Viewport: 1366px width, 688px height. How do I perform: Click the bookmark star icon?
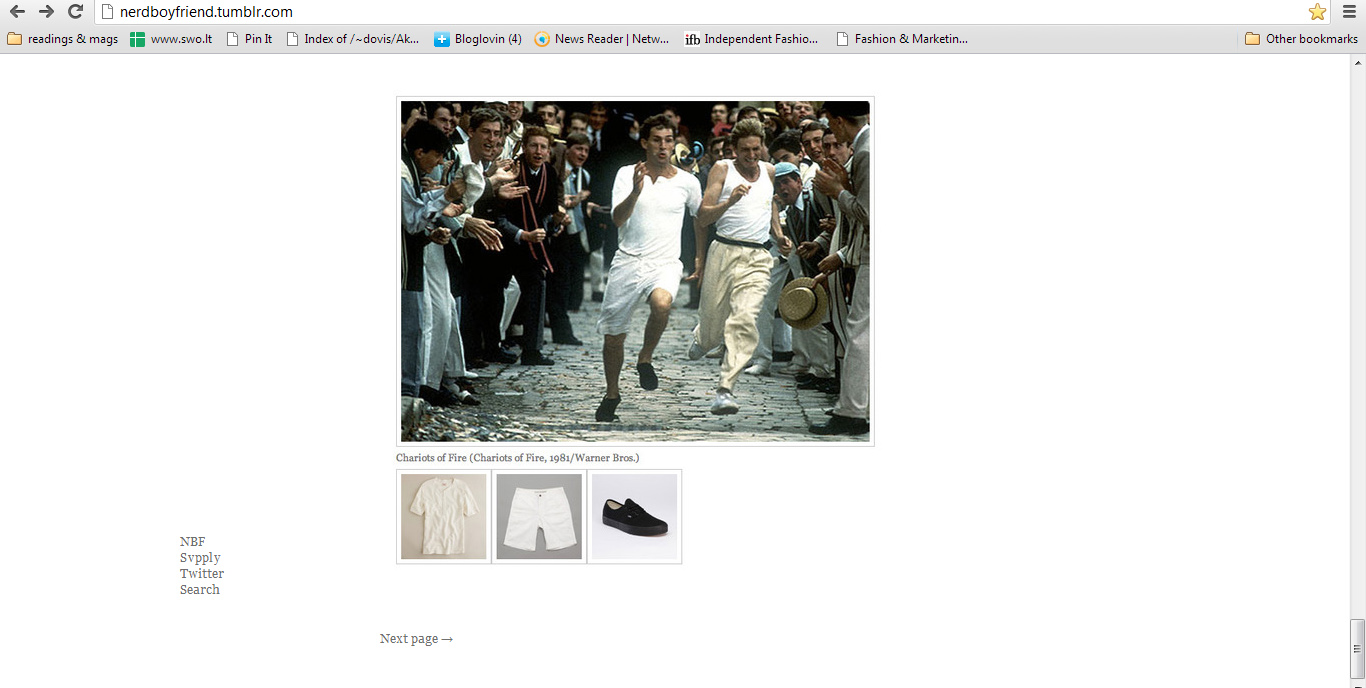tap(1317, 12)
